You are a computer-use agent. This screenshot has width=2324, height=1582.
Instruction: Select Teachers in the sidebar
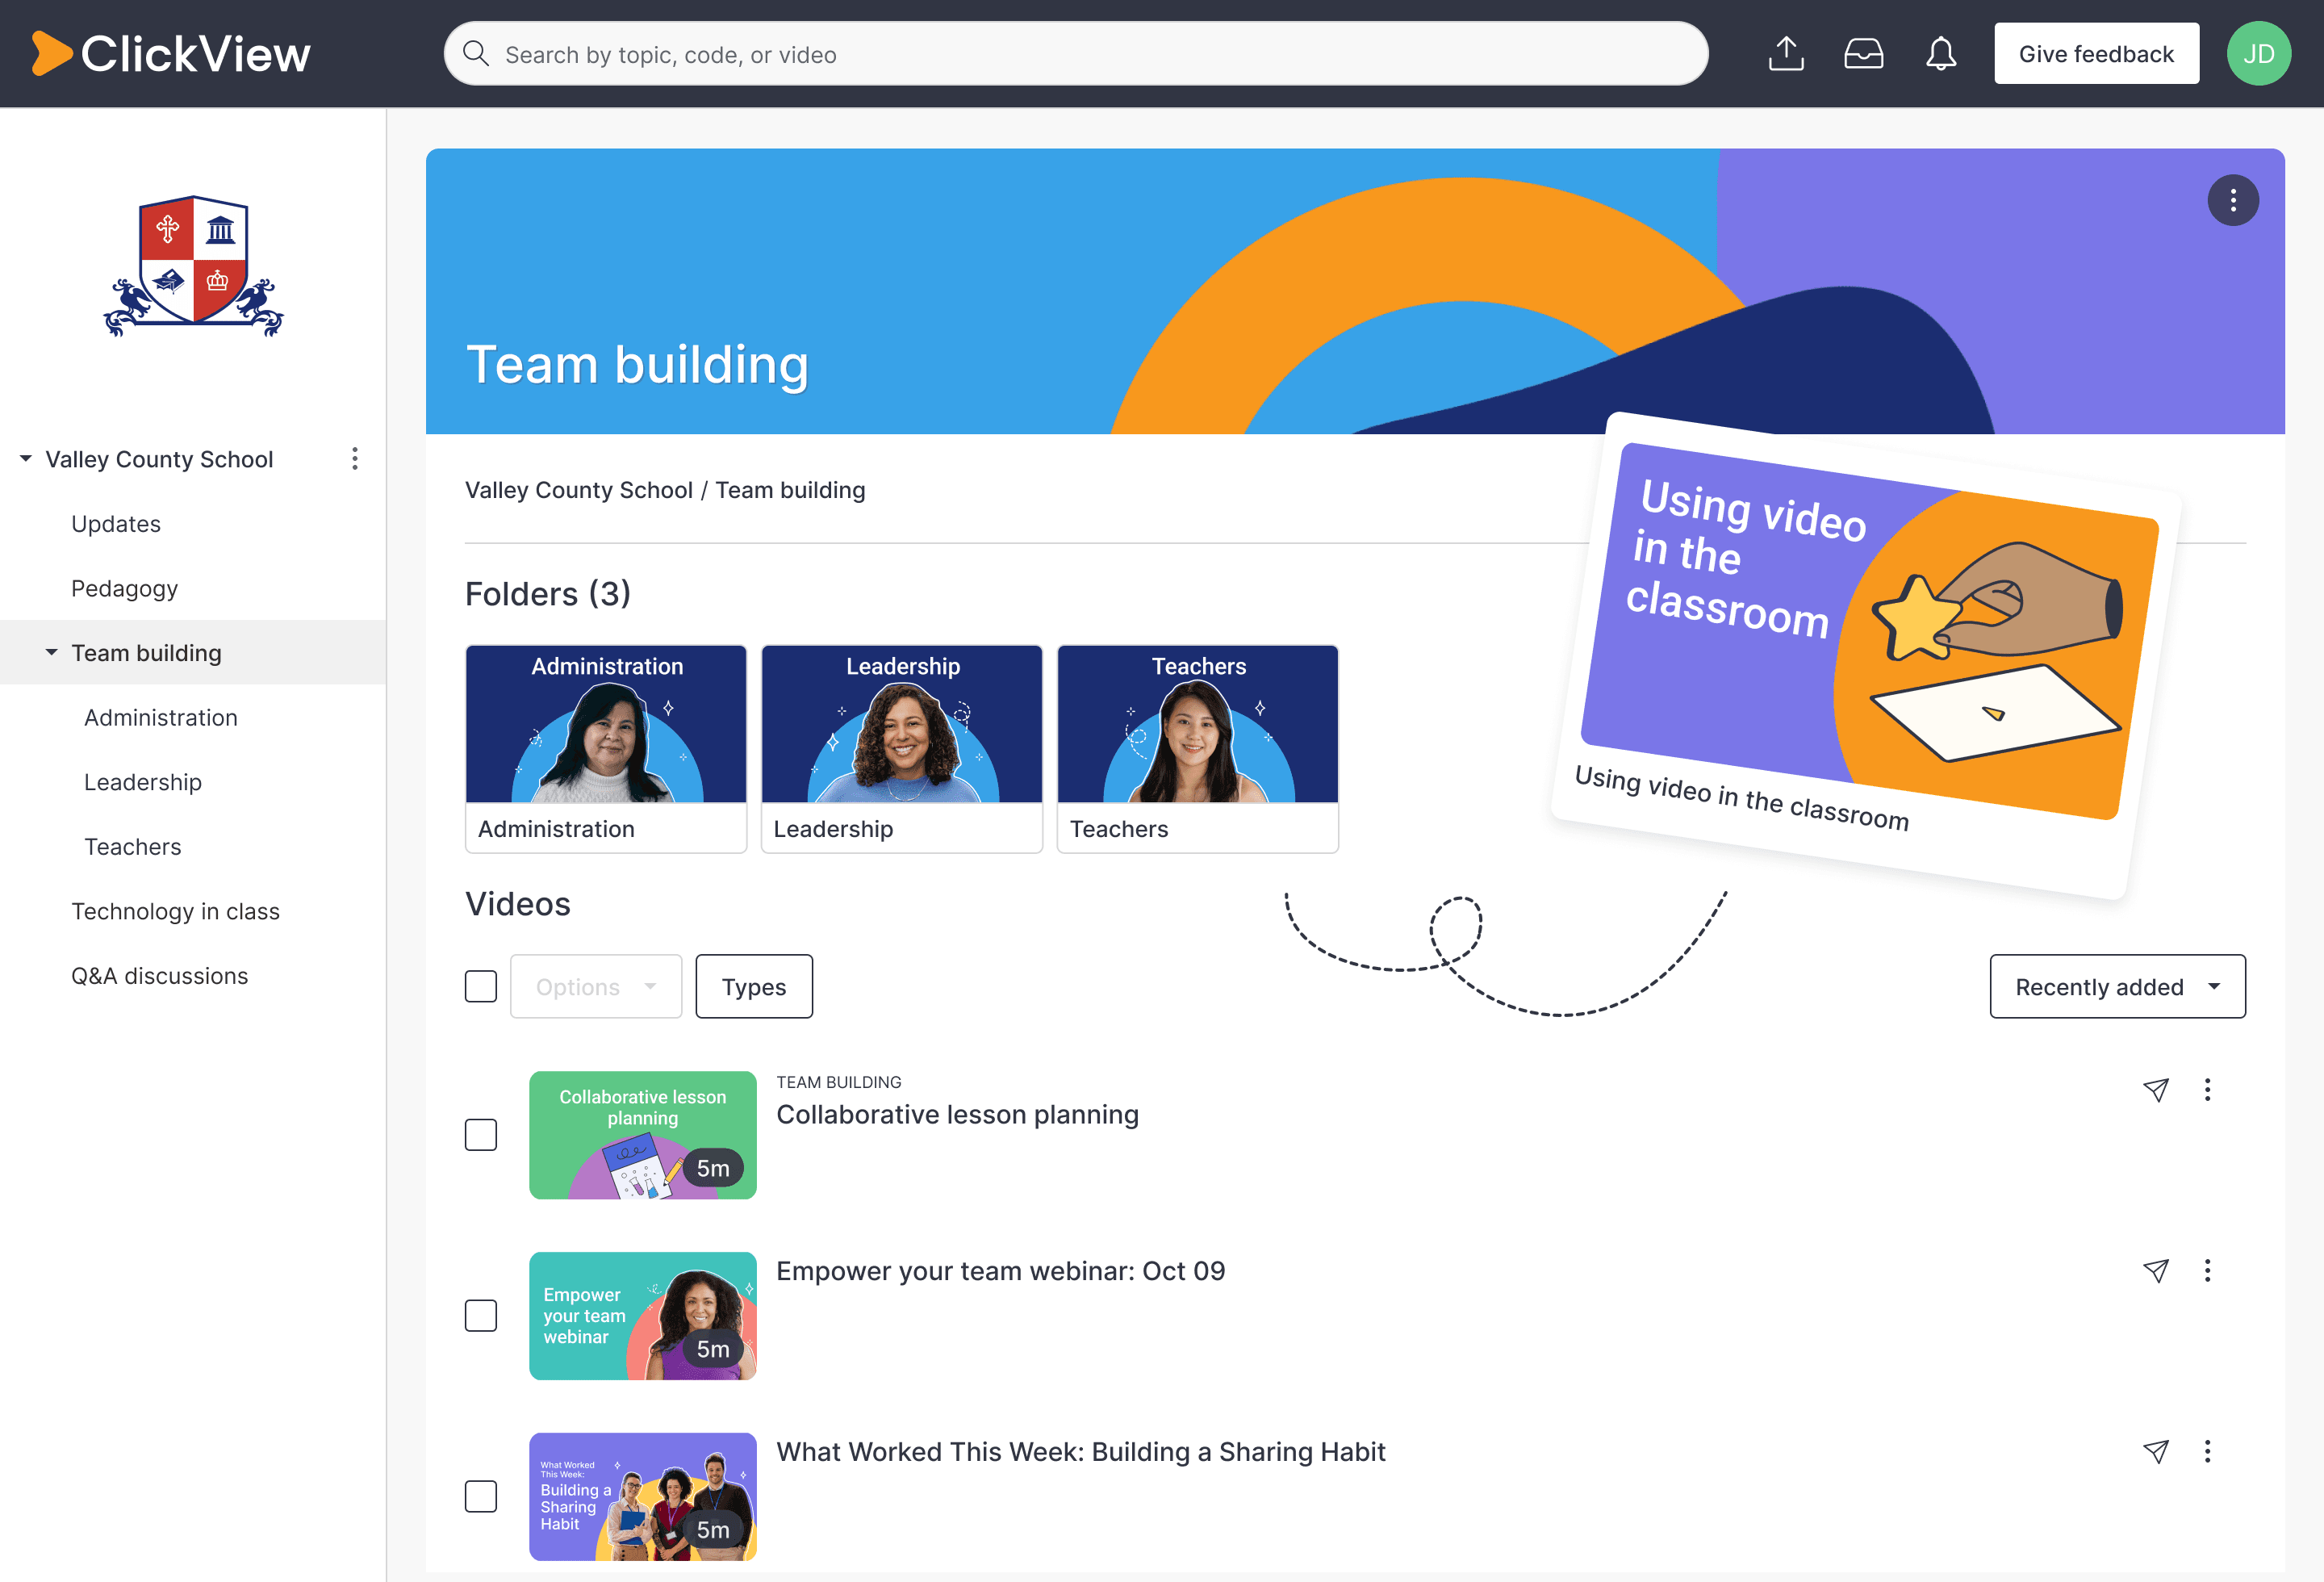pos(133,847)
